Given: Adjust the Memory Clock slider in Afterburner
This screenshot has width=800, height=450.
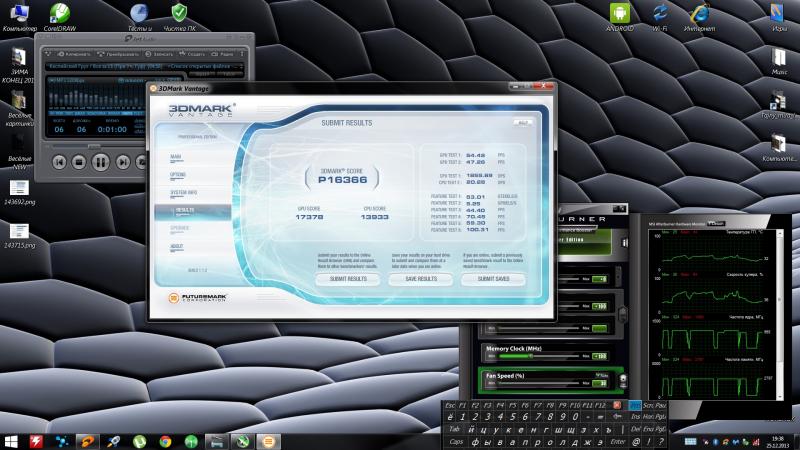Looking at the screenshot, I should pos(533,356).
